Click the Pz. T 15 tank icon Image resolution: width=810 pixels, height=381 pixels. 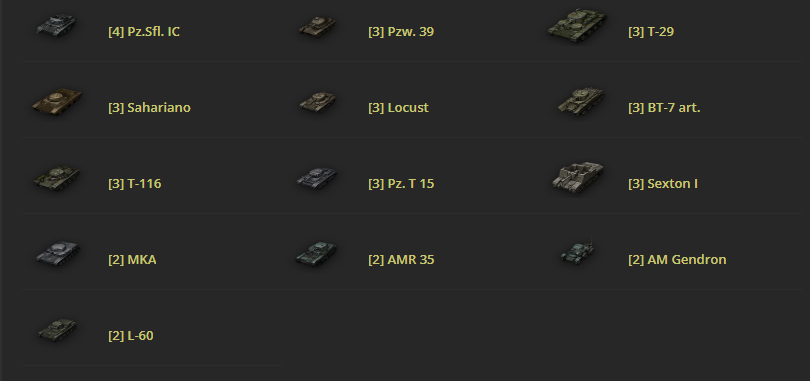[317, 178]
